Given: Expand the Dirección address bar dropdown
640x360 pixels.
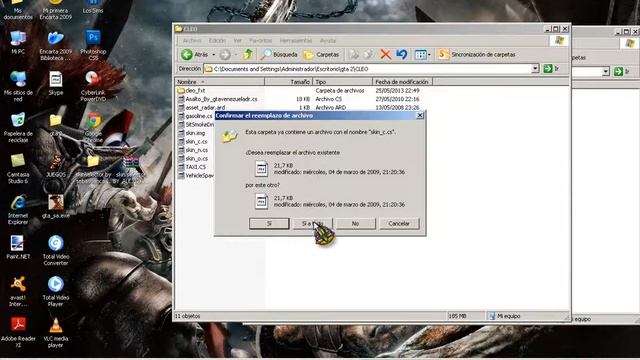Looking at the screenshot, I should pyautogui.click(x=535, y=69).
